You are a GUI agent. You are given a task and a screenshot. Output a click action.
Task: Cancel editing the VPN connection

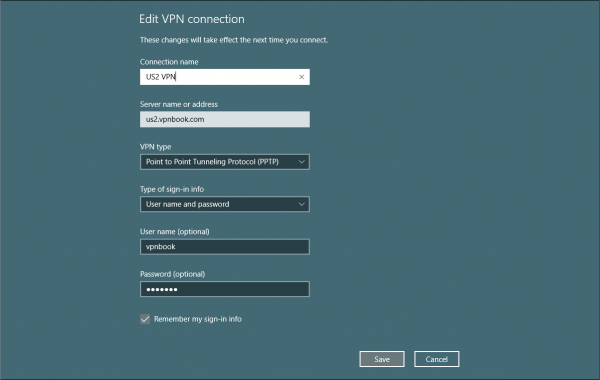[437, 359]
